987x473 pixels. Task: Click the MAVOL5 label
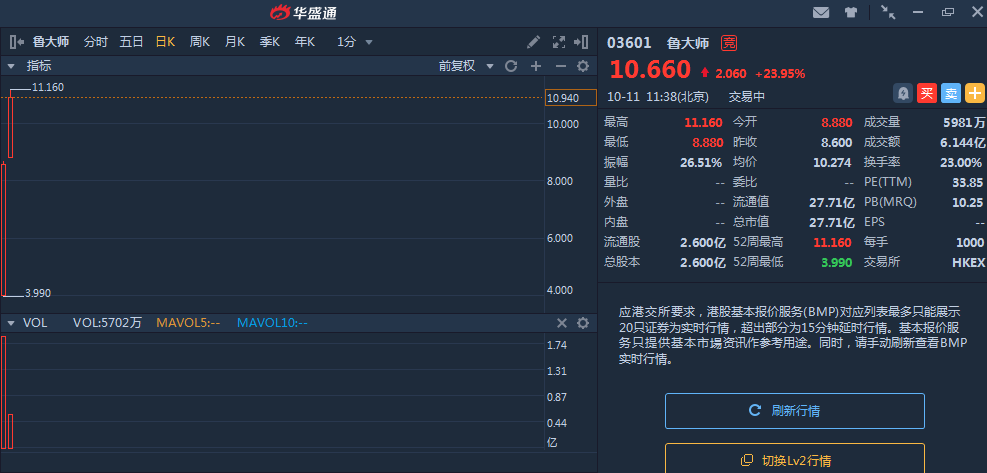[188, 323]
